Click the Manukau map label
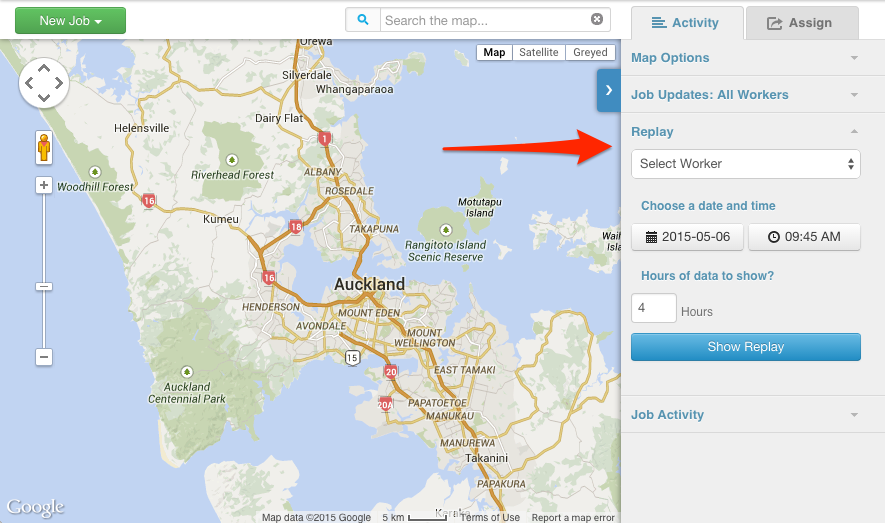 pos(450,416)
